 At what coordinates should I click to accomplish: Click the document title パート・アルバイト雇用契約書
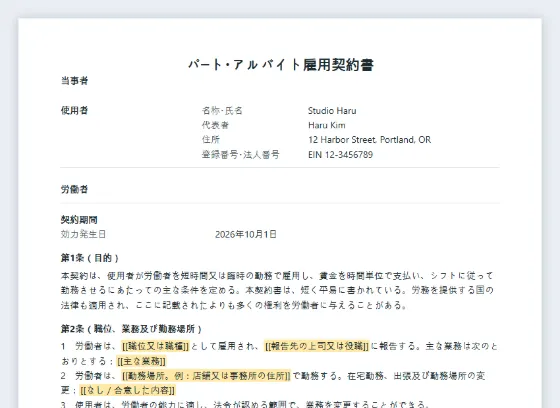[281, 65]
